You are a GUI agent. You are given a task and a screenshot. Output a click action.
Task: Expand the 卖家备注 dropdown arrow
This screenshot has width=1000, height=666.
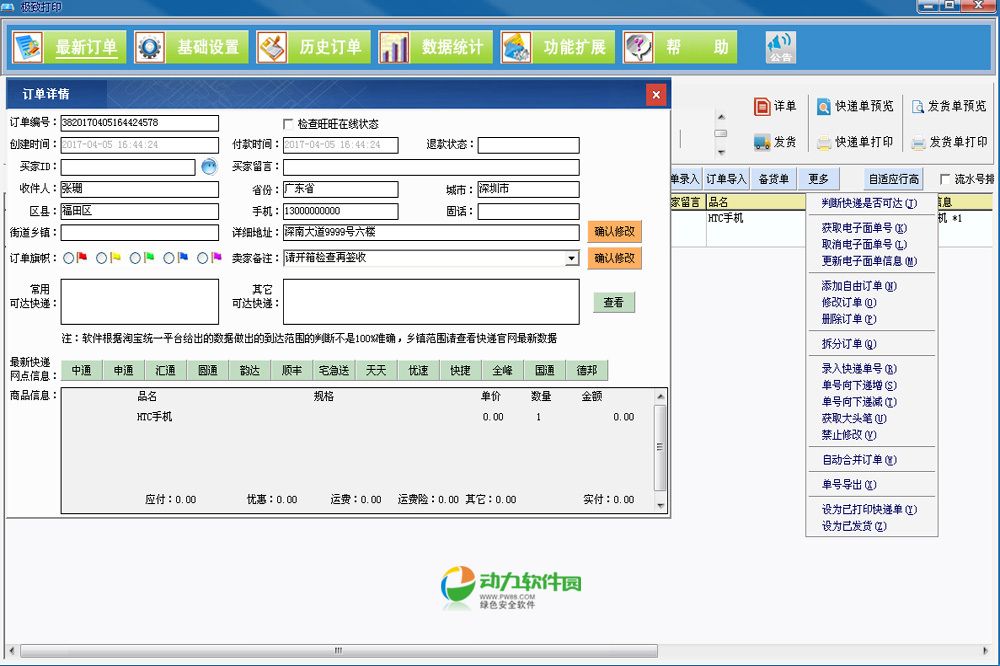572,258
